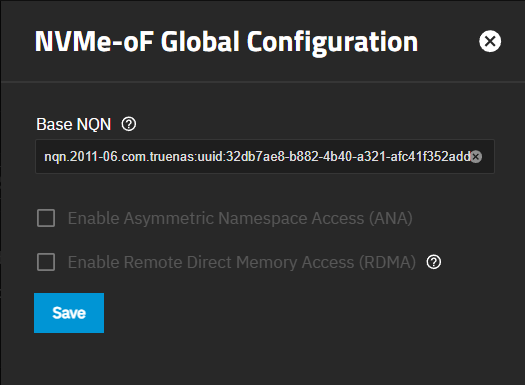This screenshot has width=525, height=385.
Task: Clear the Base NQN field with its X icon
Action: tap(476, 156)
